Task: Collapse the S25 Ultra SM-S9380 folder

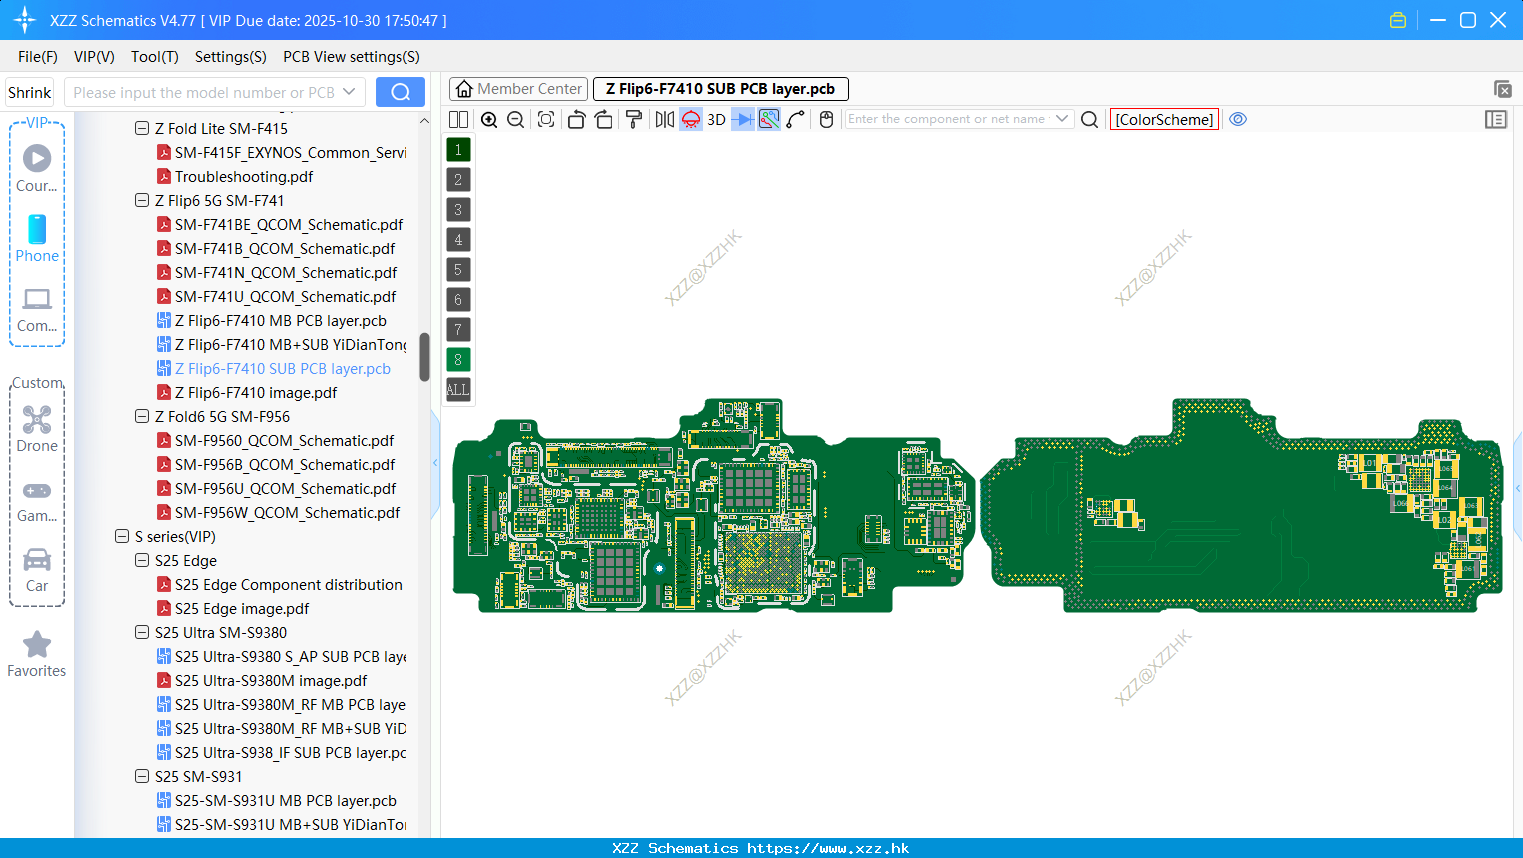Action: tap(142, 632)
